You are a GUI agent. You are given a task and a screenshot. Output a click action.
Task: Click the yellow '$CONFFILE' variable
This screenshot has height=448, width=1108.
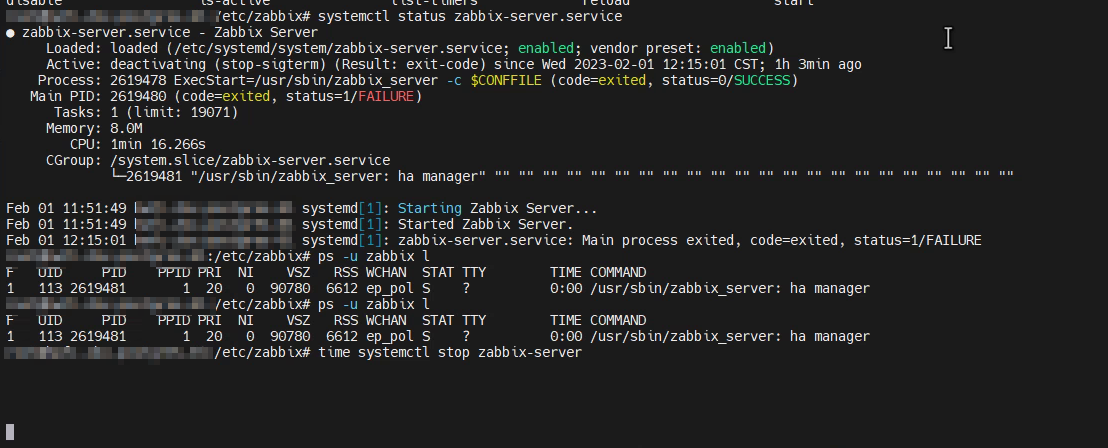click(506, 81)
